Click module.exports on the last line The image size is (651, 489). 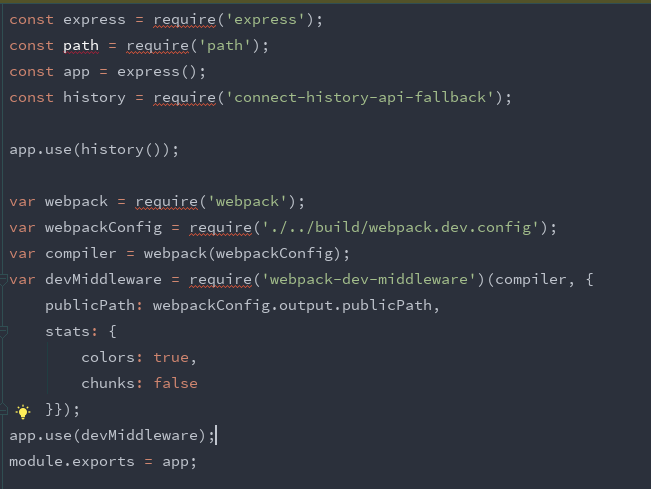(72, 462)
